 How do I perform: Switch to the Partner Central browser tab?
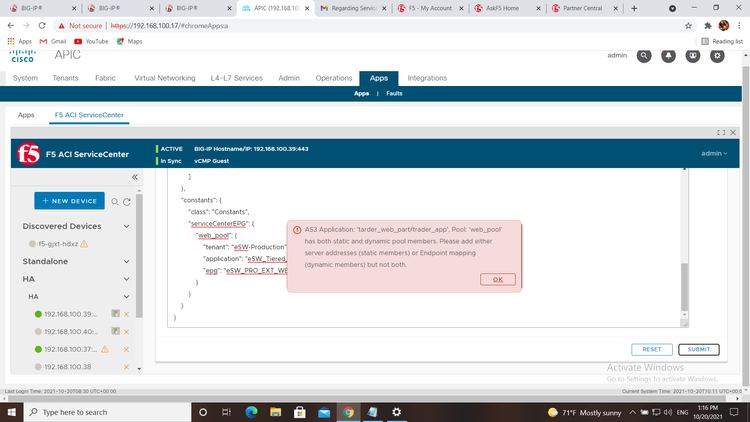click(x=583, y=8)
